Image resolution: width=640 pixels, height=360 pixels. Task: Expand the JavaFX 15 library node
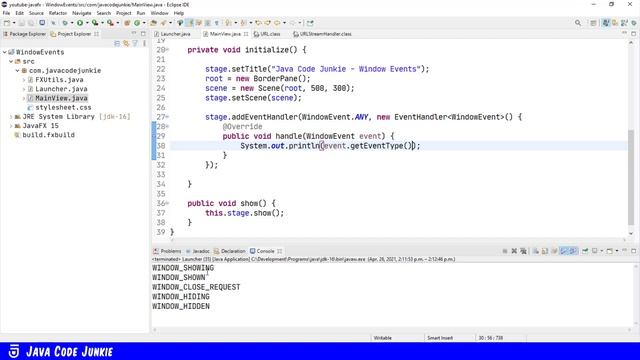[x=11, y=126]
